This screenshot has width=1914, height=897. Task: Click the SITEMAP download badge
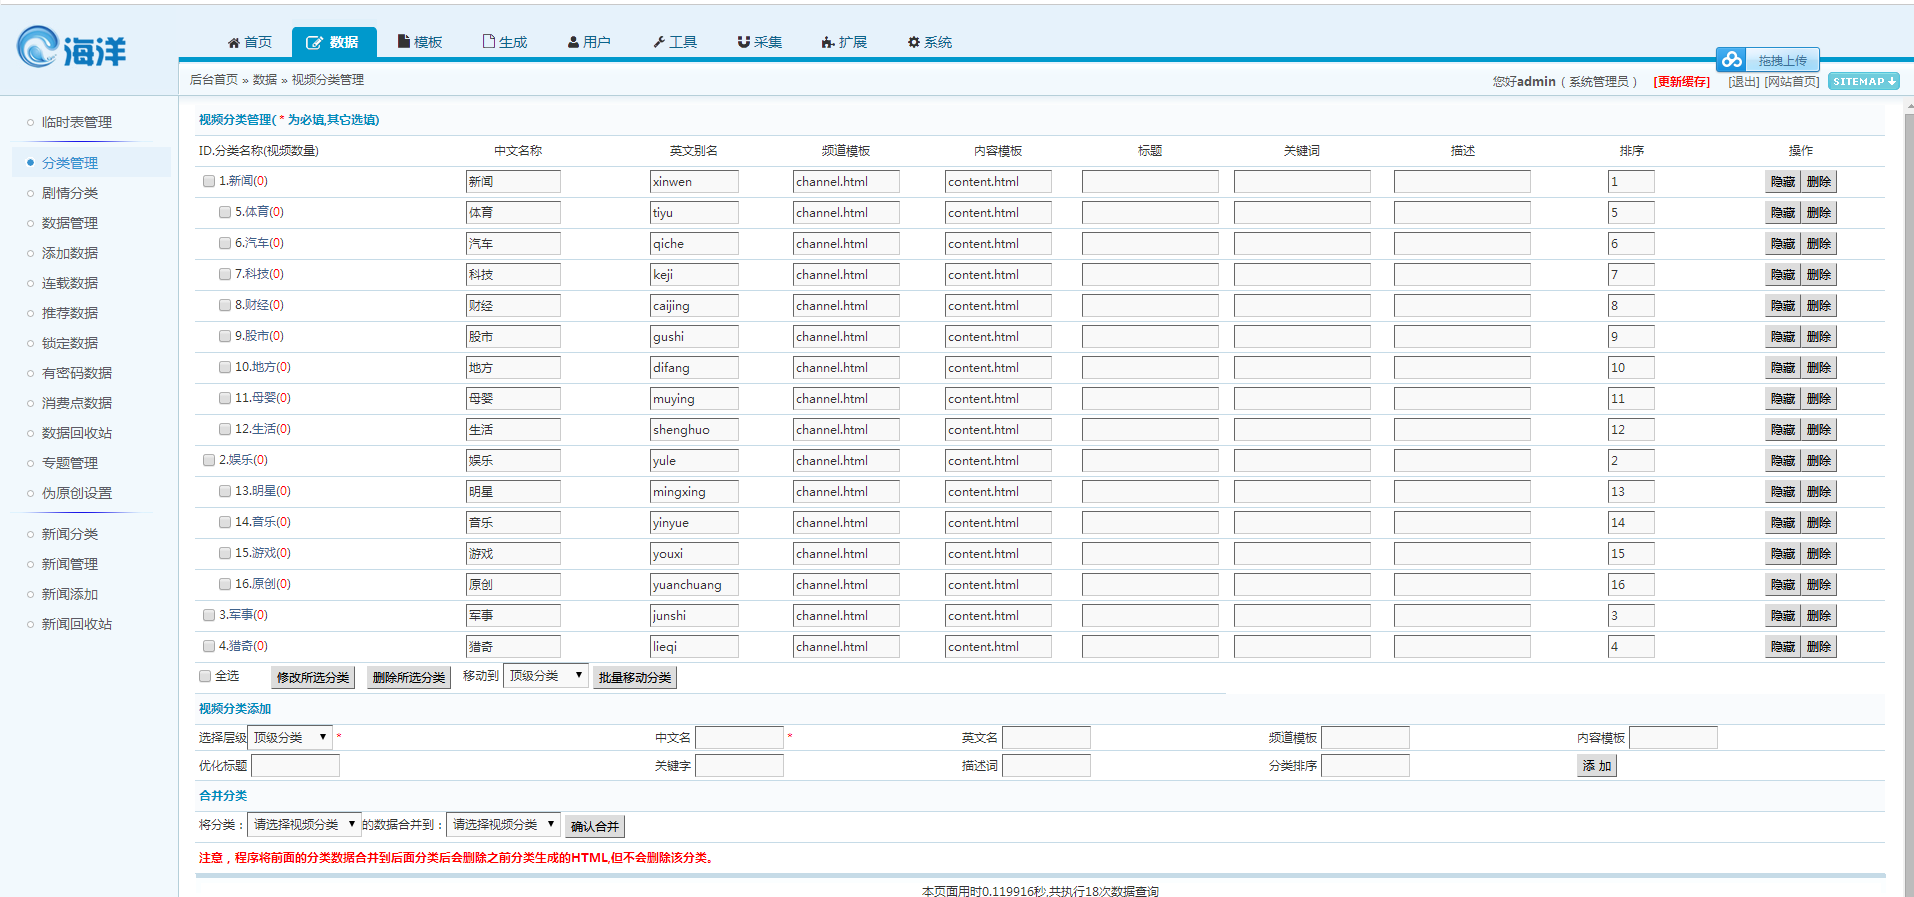[x=1864, y=81]
